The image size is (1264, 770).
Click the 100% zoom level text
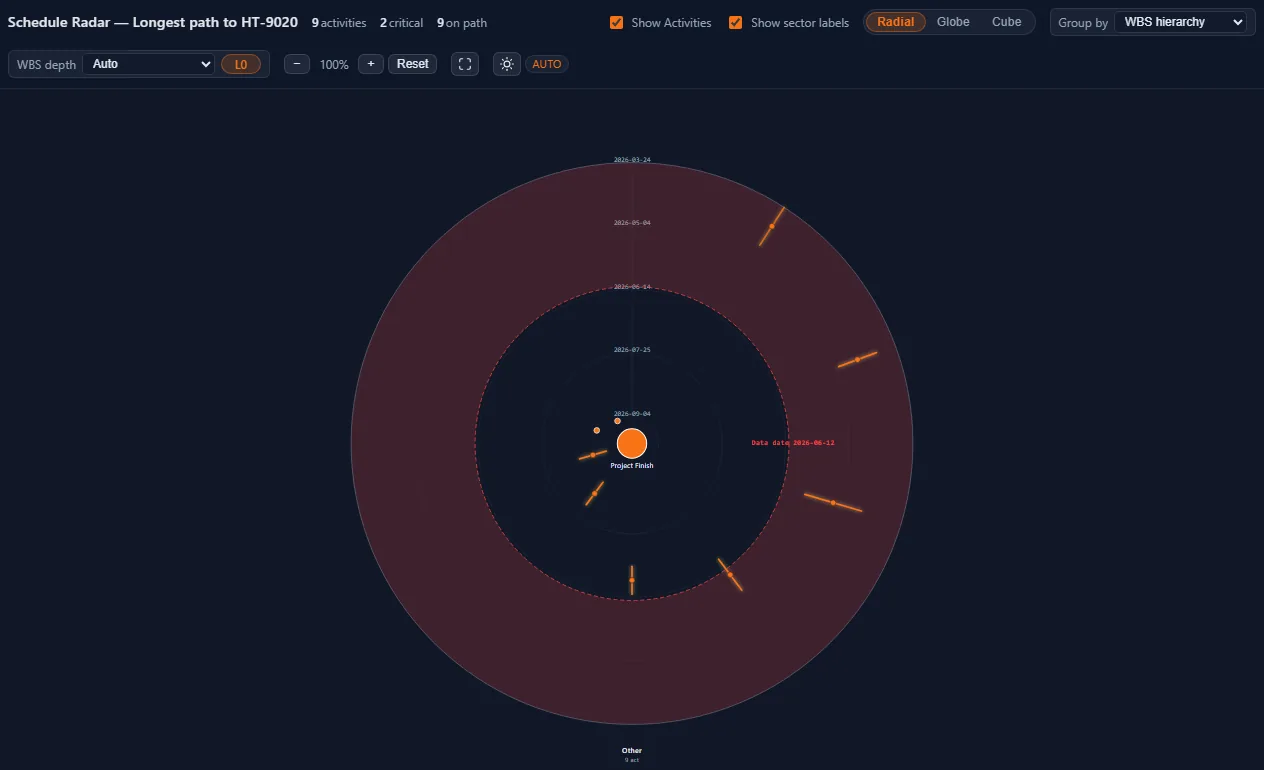coord(334,64)
